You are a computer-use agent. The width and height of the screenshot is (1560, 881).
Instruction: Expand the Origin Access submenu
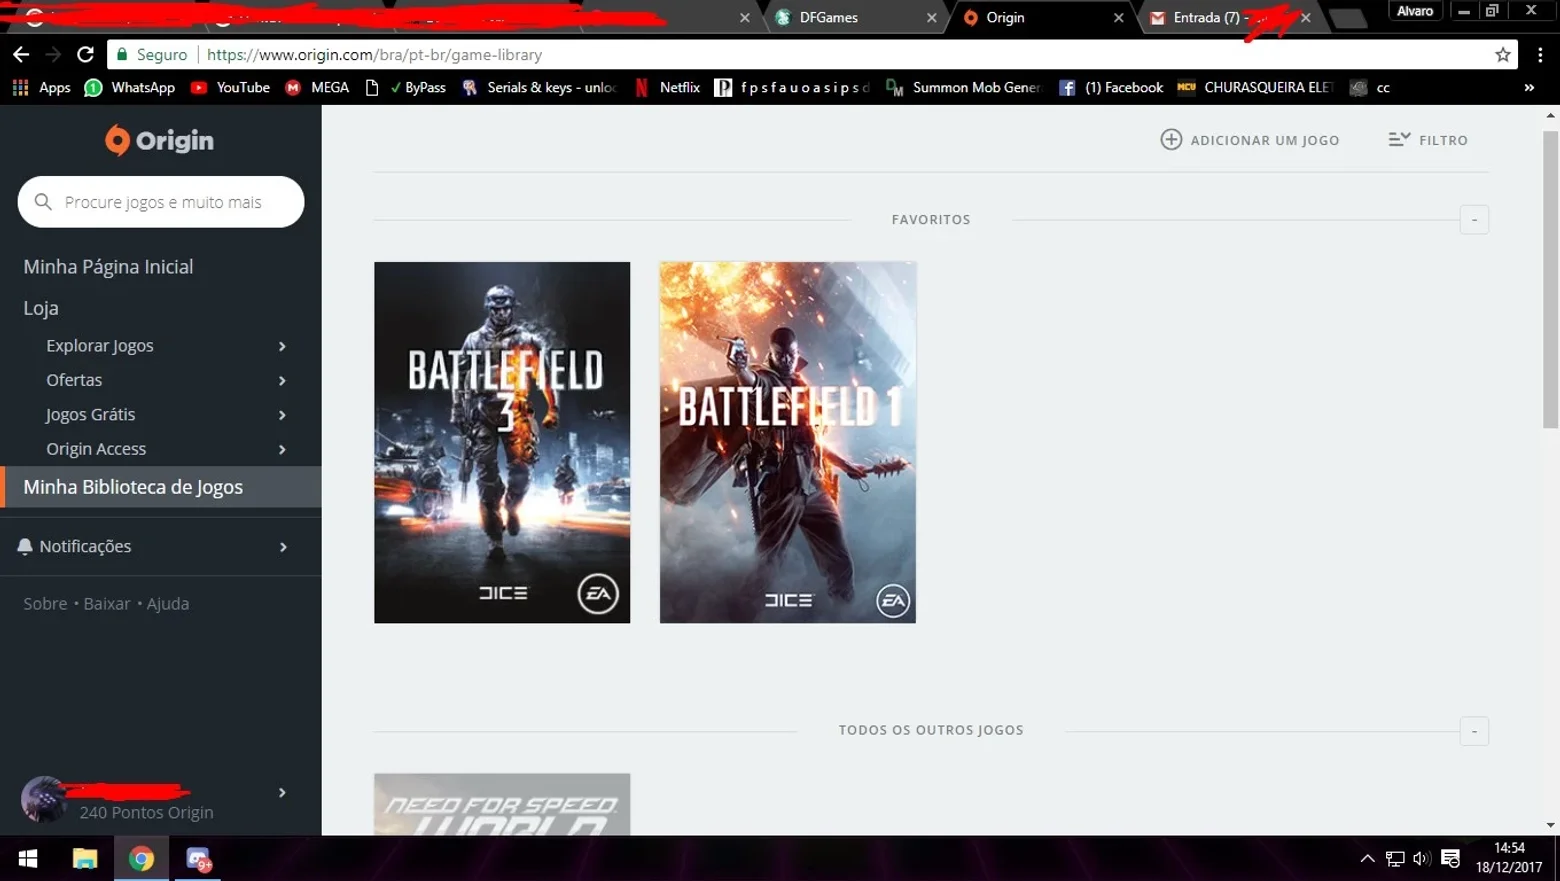(x=282, y=449)
